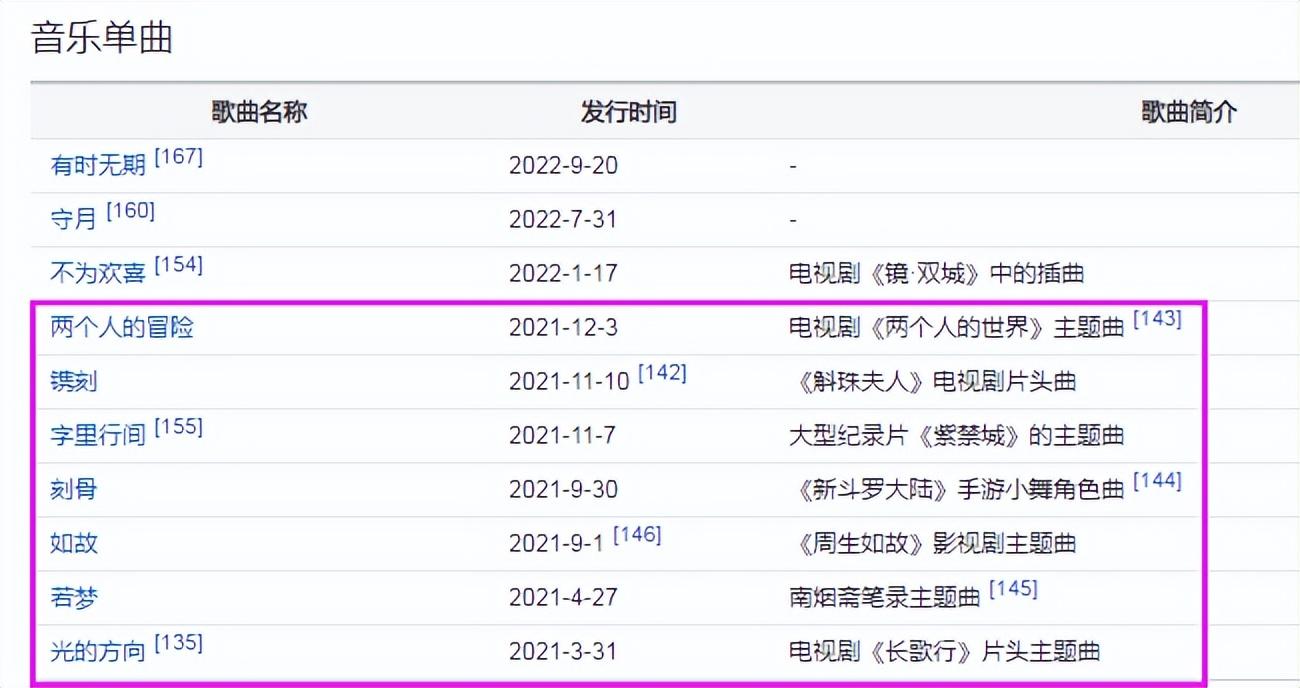Click reference [154] next to 不为欢喜
This screenshot has height=688, width=1300.
pyautogui.click(x=178, y=265)
